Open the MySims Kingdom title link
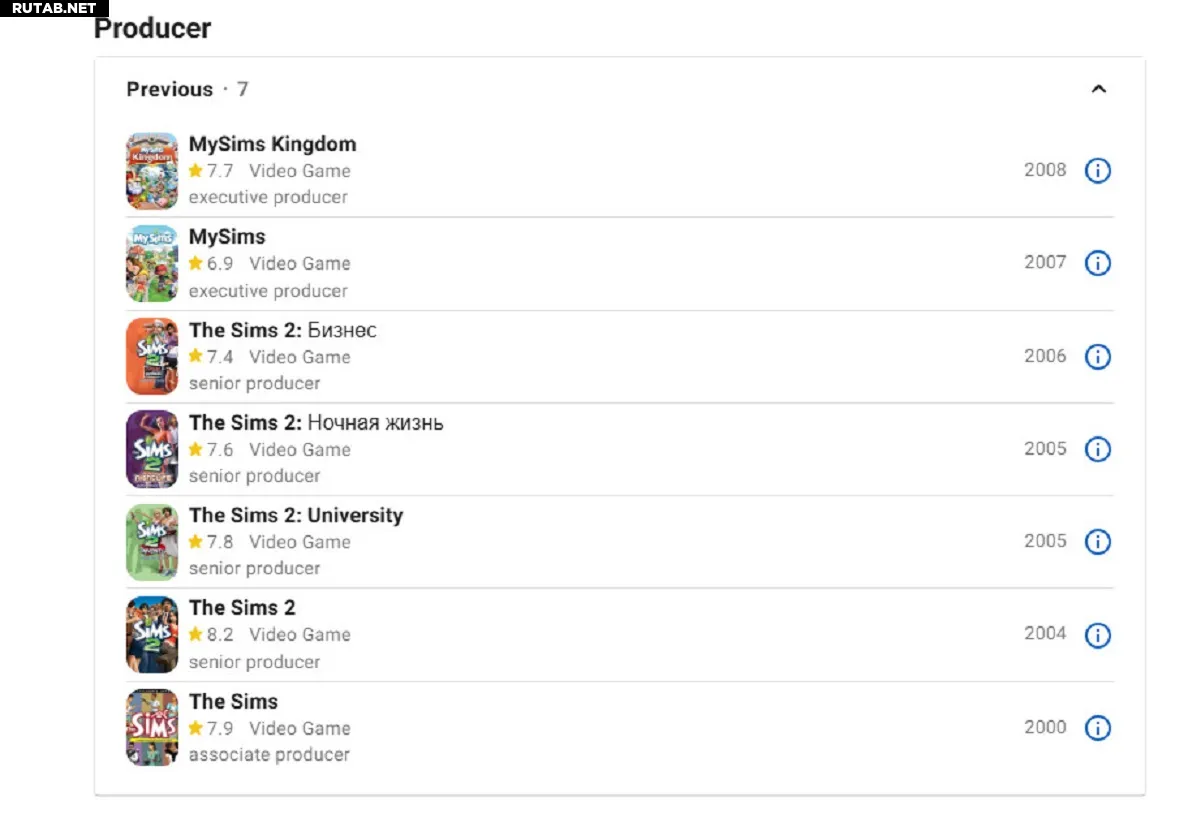This screenshot has height=814, width=1201. coord(272,144)
